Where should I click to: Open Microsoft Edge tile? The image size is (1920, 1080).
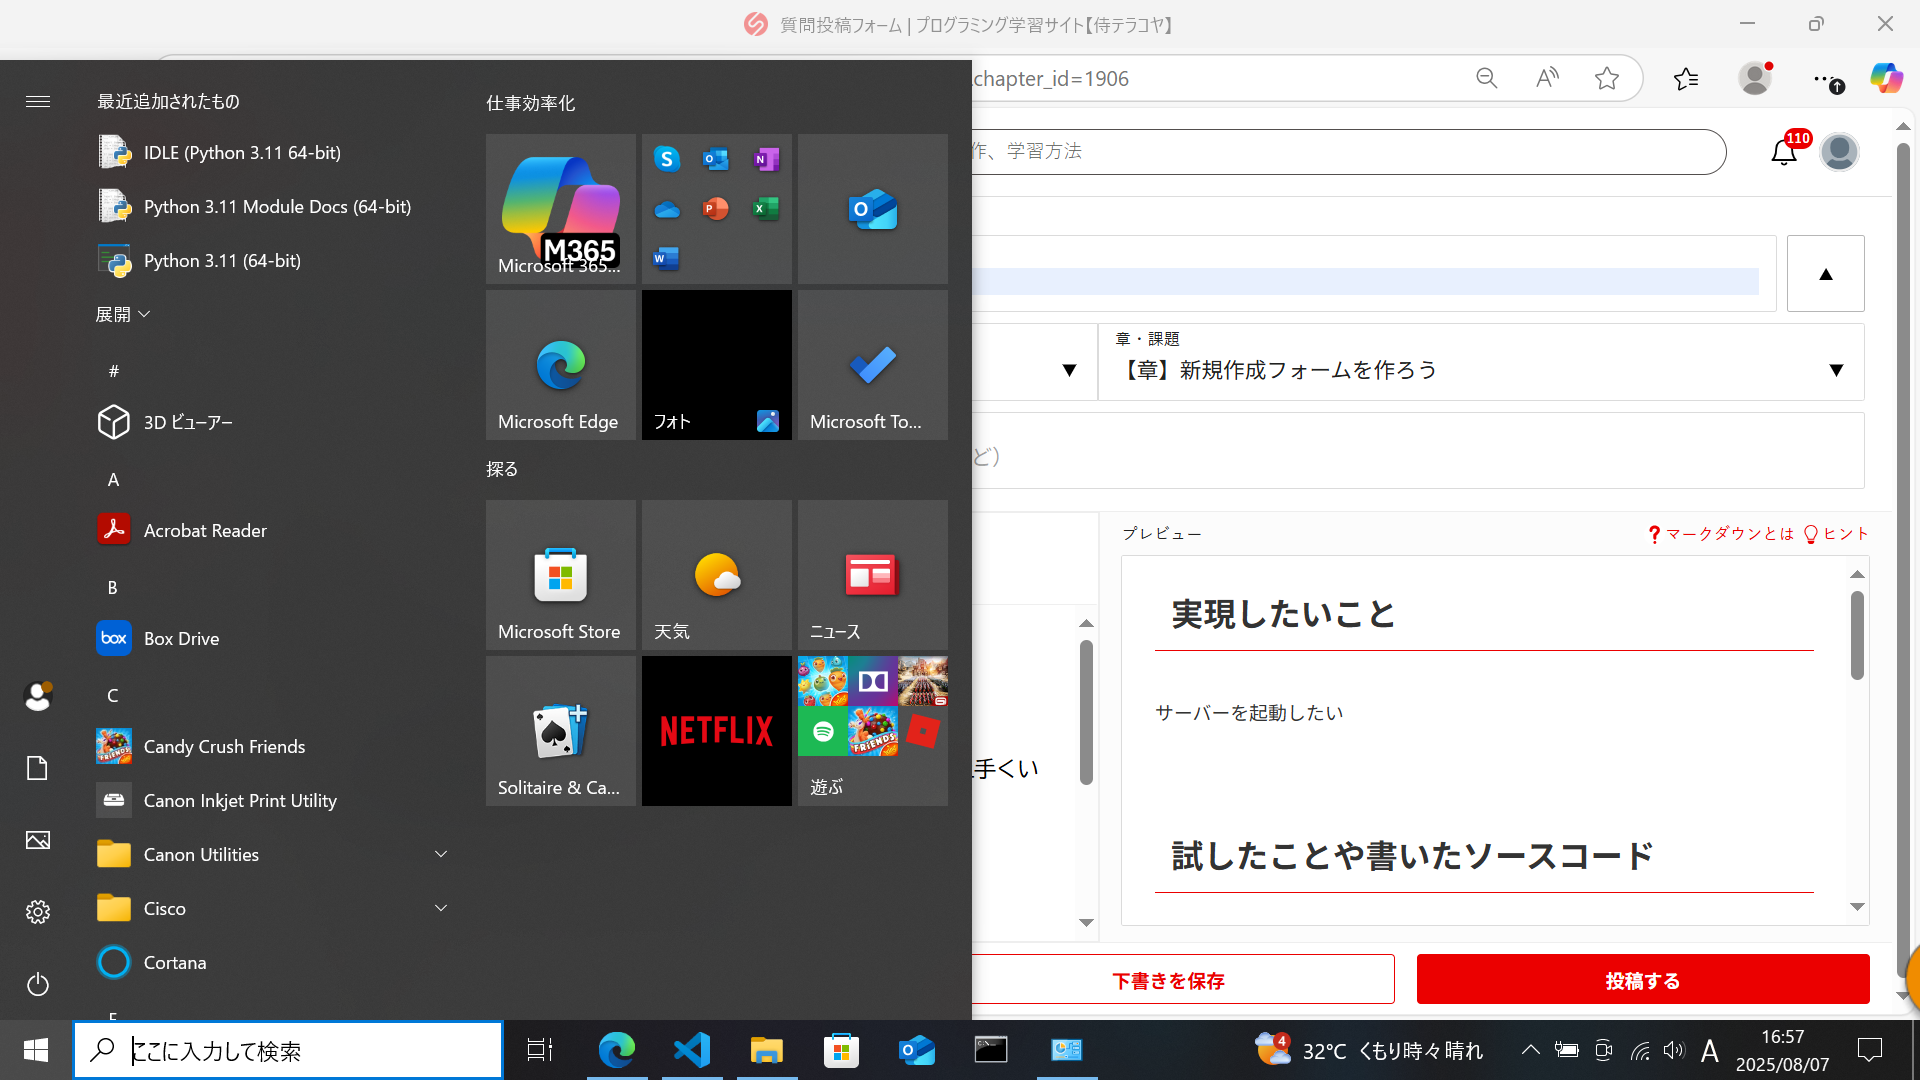561,365
